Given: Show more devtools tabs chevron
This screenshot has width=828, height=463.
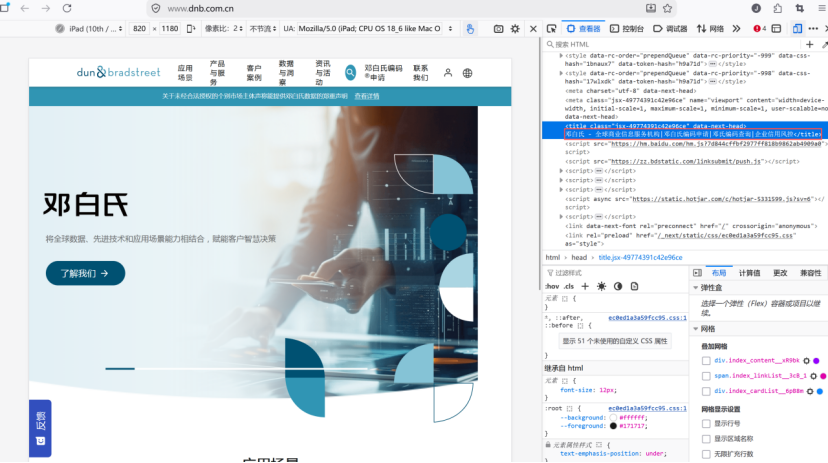Looking at the screenshot, I should click(737, 29).
